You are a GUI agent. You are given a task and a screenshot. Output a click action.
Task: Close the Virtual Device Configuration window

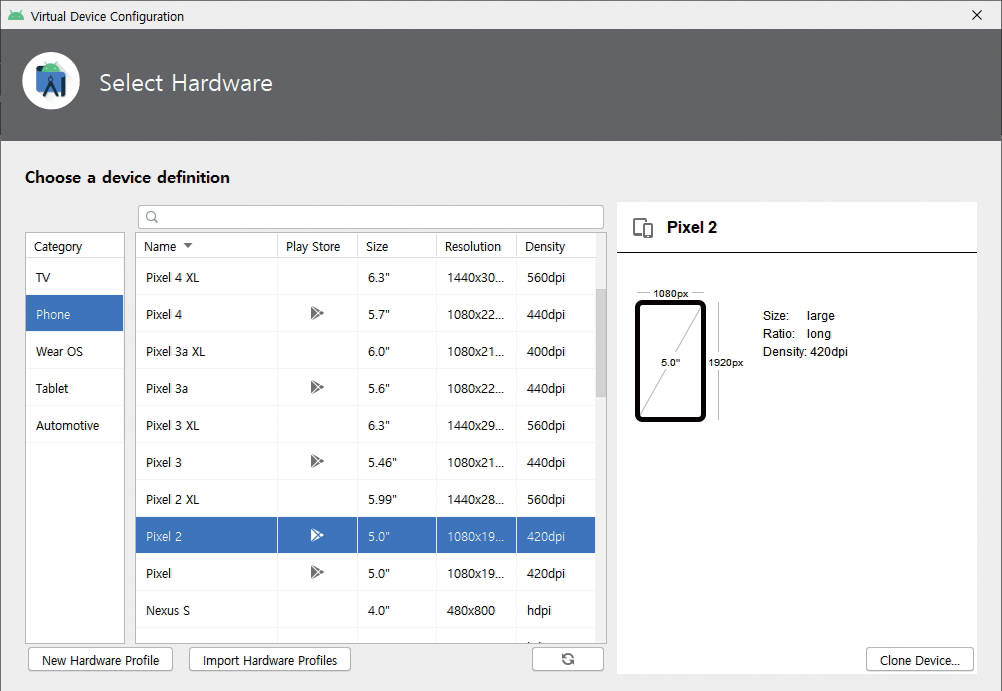click(x=976, y=15)
